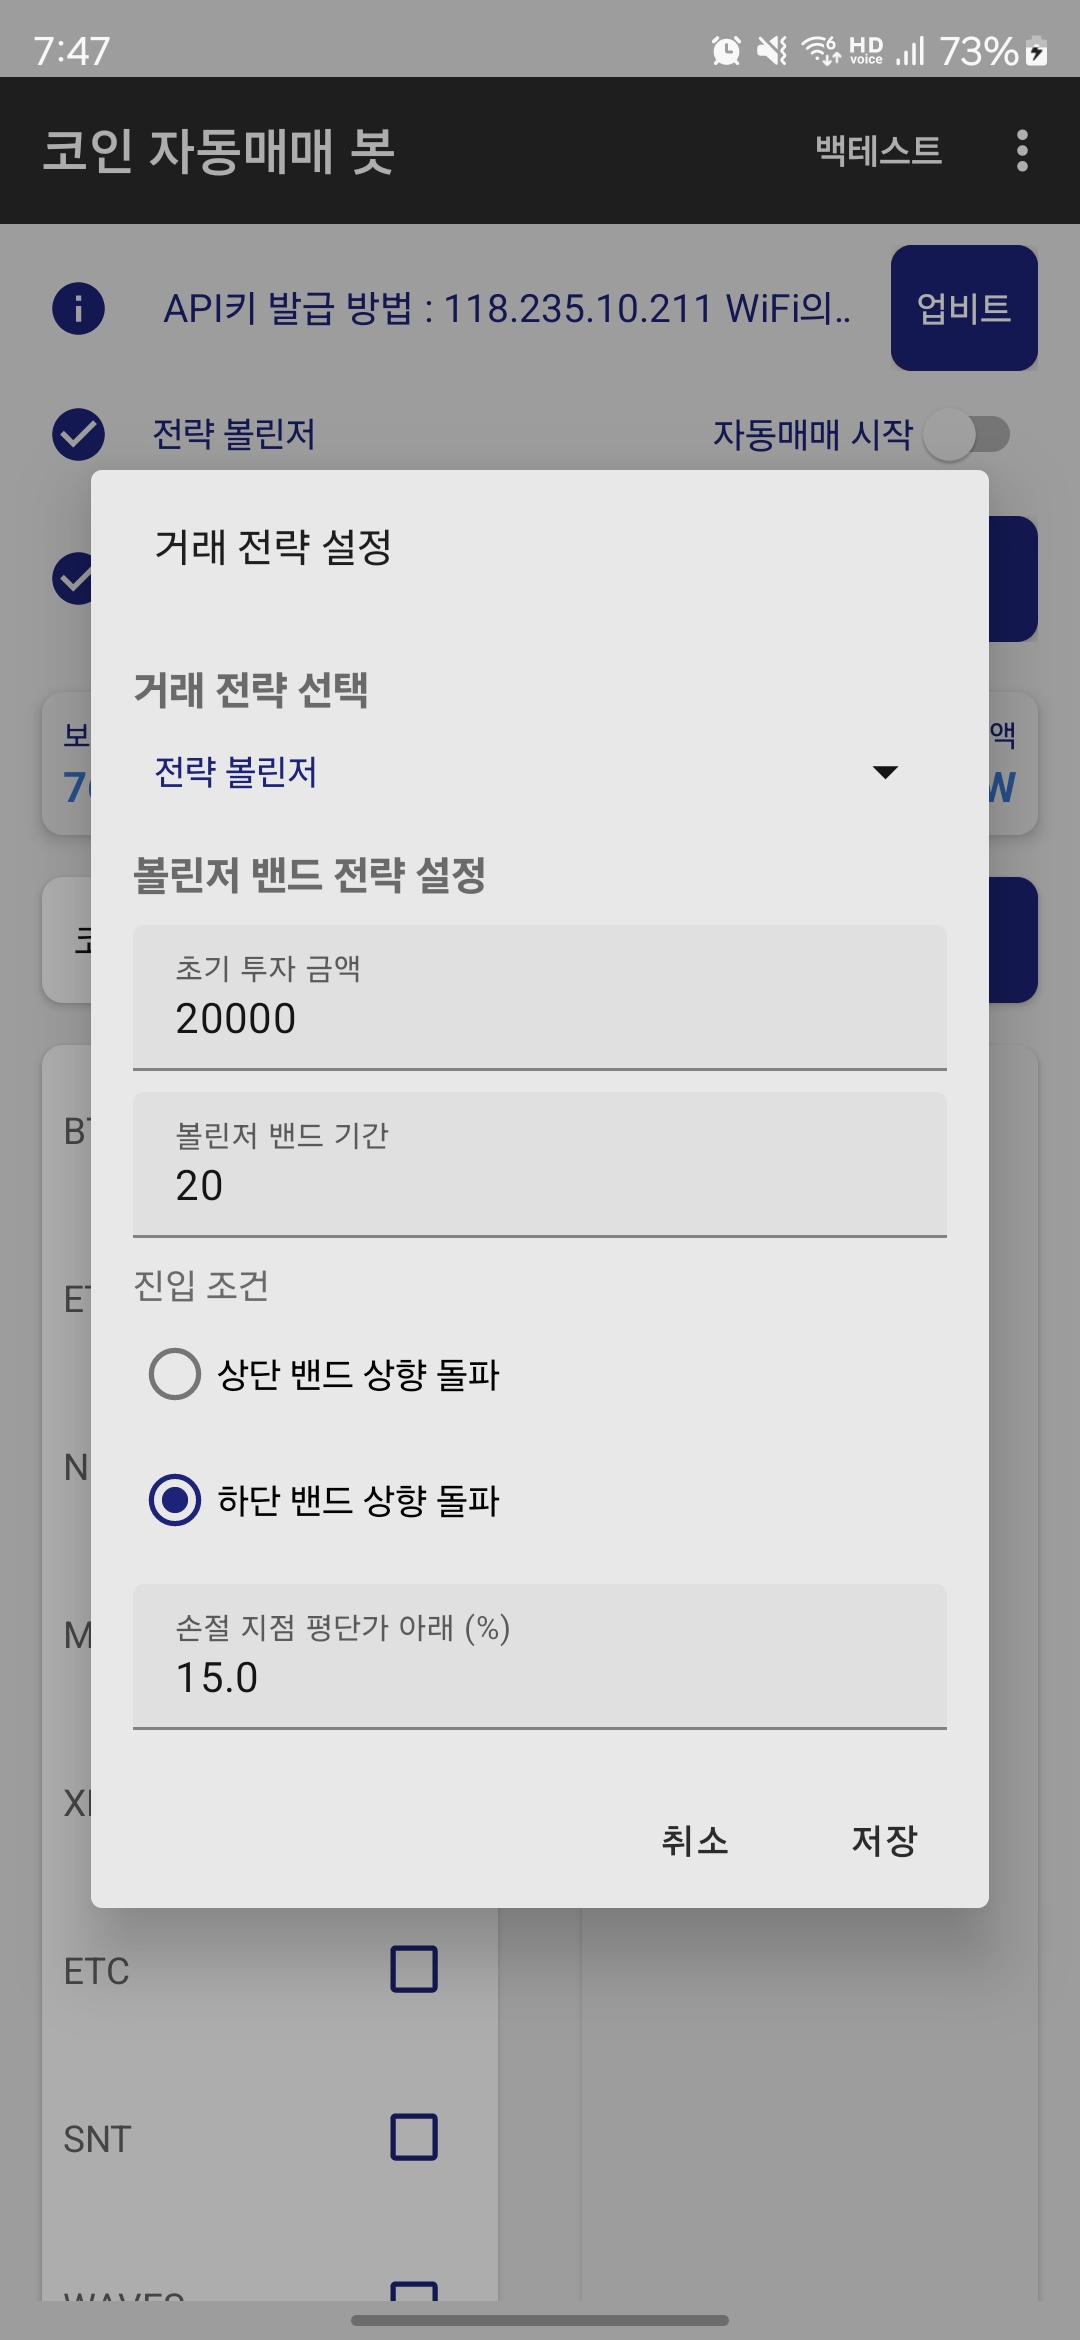Open the 백테스트 menu item

pos(878,151)
